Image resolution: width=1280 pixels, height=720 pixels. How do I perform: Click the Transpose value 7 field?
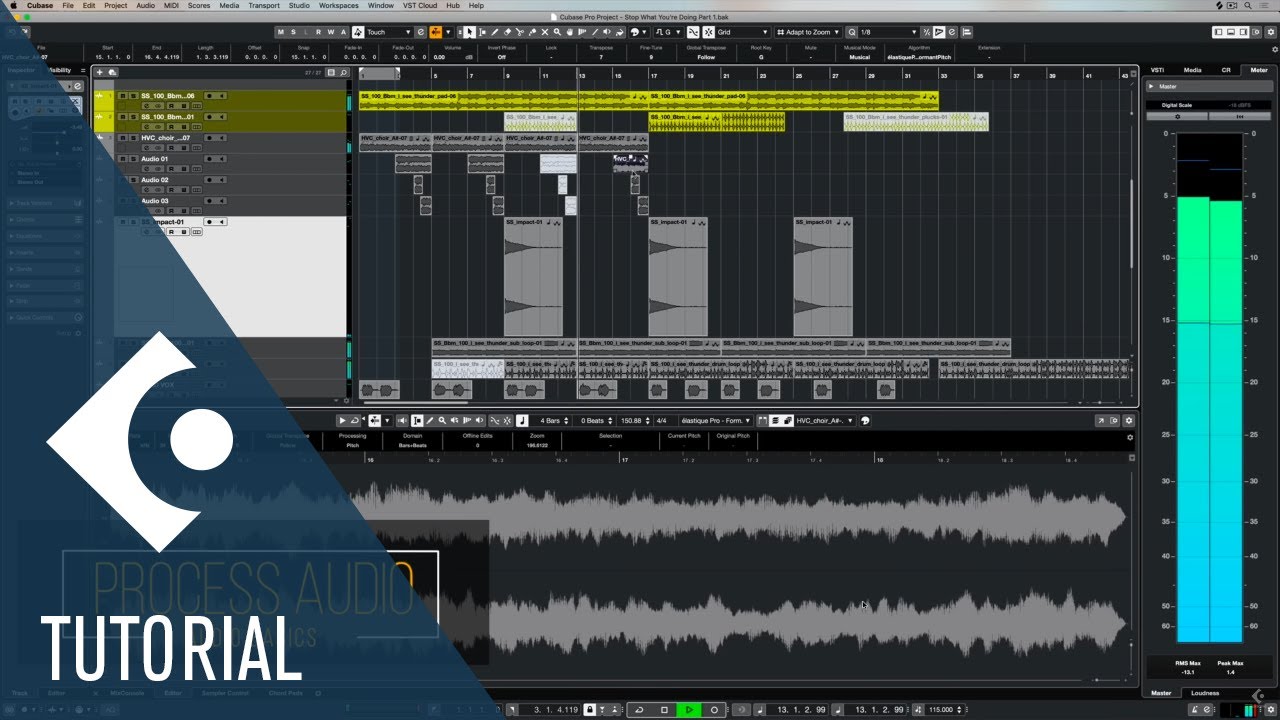[601, 57]
